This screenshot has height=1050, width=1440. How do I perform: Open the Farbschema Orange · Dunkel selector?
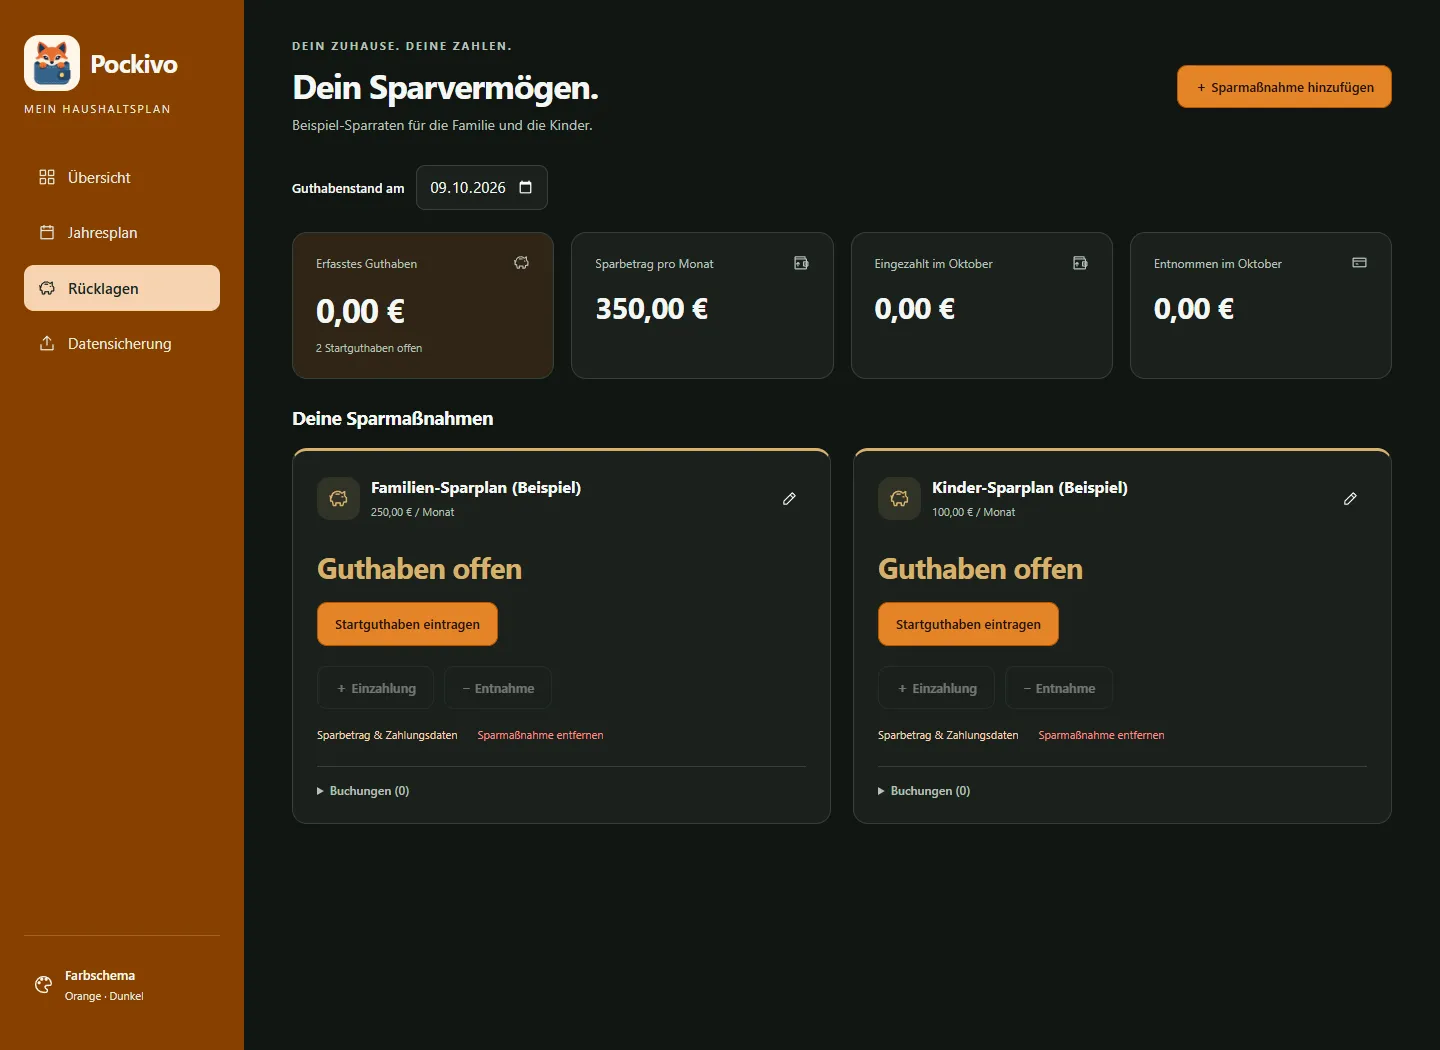pos(122,985)
